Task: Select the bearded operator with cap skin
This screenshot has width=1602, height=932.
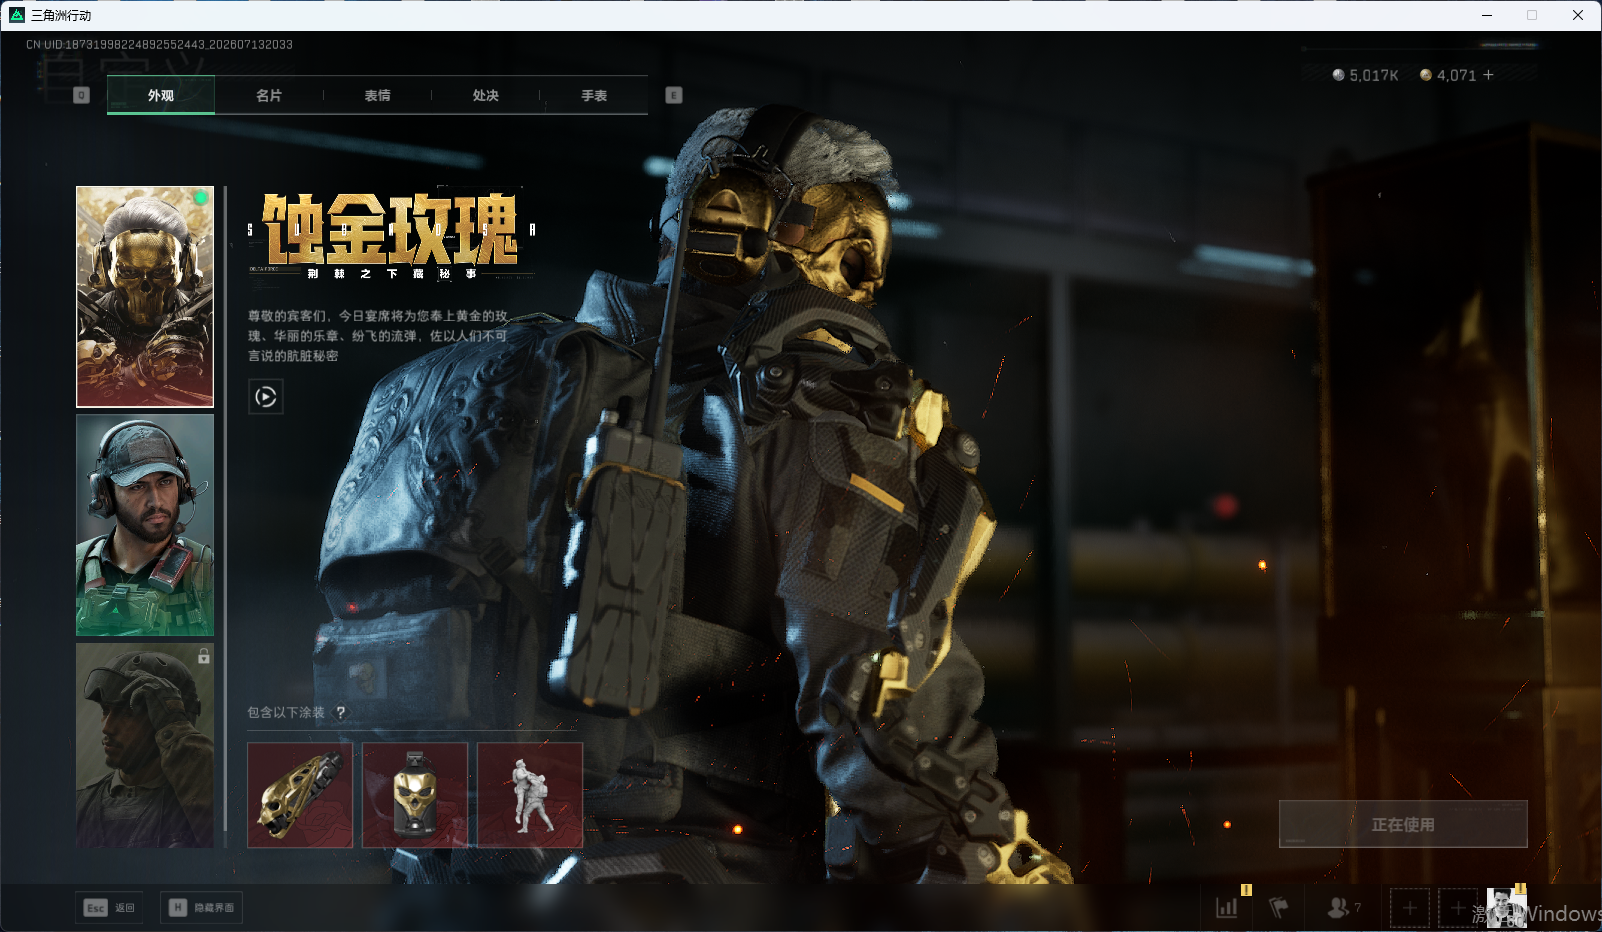Action: coord(145,525)
